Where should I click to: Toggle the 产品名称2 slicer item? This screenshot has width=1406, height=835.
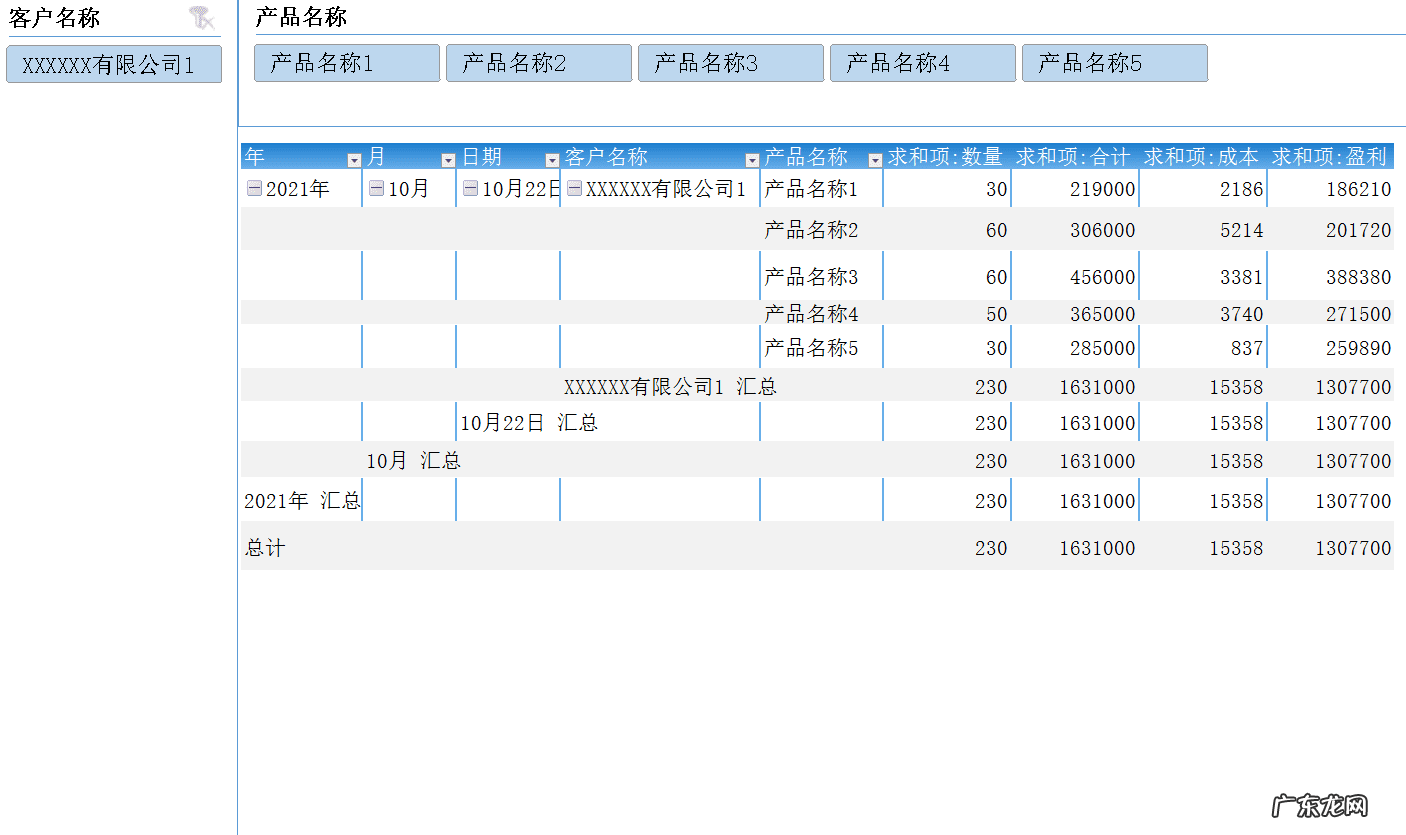[x=538, y=62]
